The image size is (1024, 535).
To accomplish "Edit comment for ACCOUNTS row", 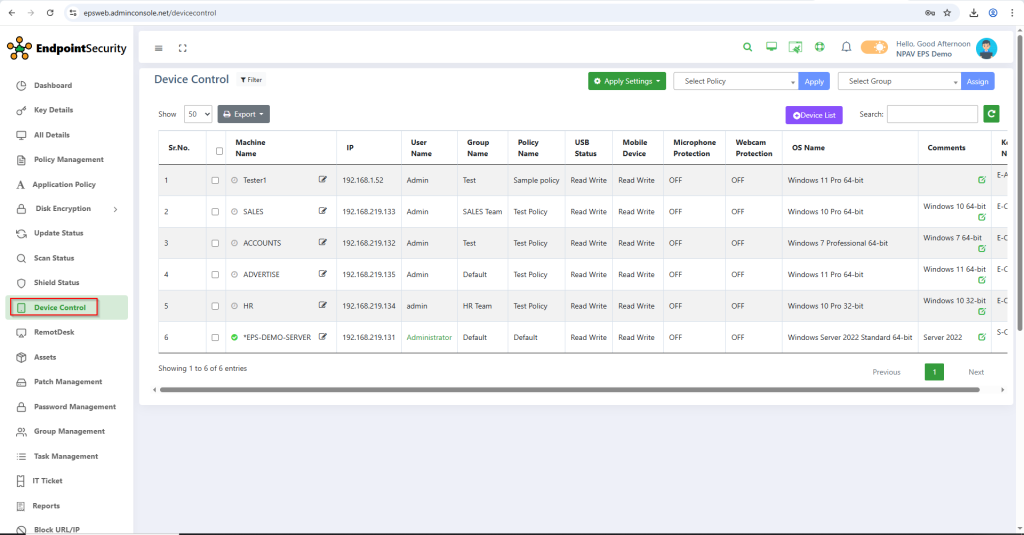I will coord(981,248).
